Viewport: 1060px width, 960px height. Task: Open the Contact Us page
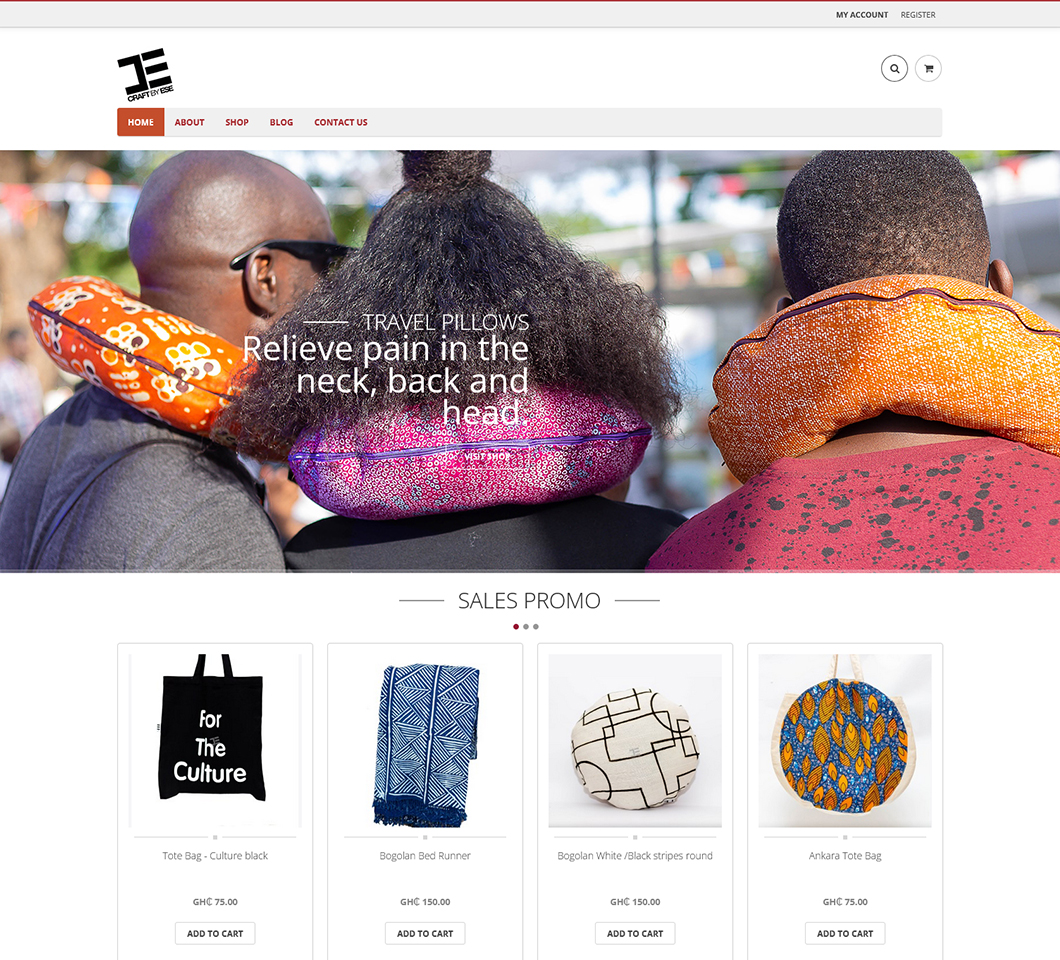(341, 122)
